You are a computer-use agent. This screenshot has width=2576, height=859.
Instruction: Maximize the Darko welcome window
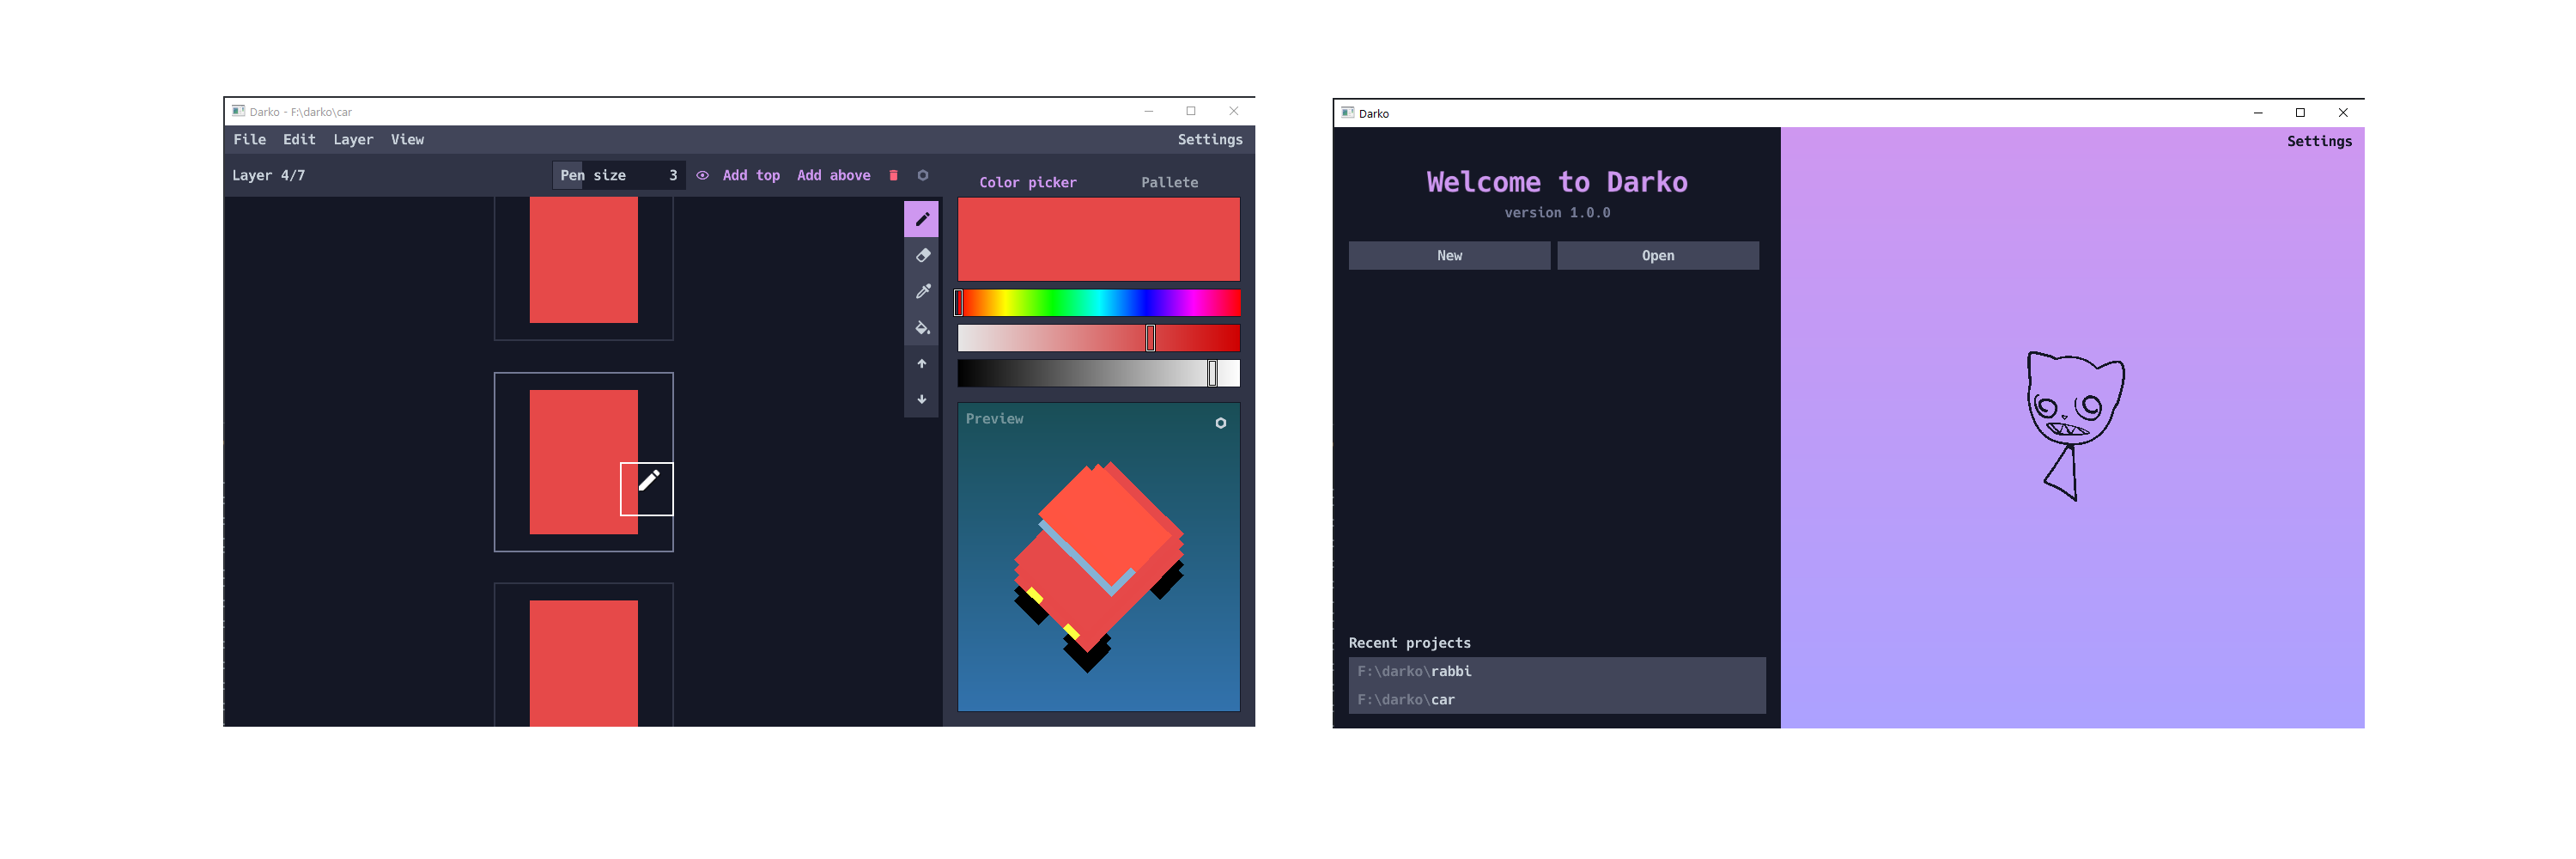2299,113
